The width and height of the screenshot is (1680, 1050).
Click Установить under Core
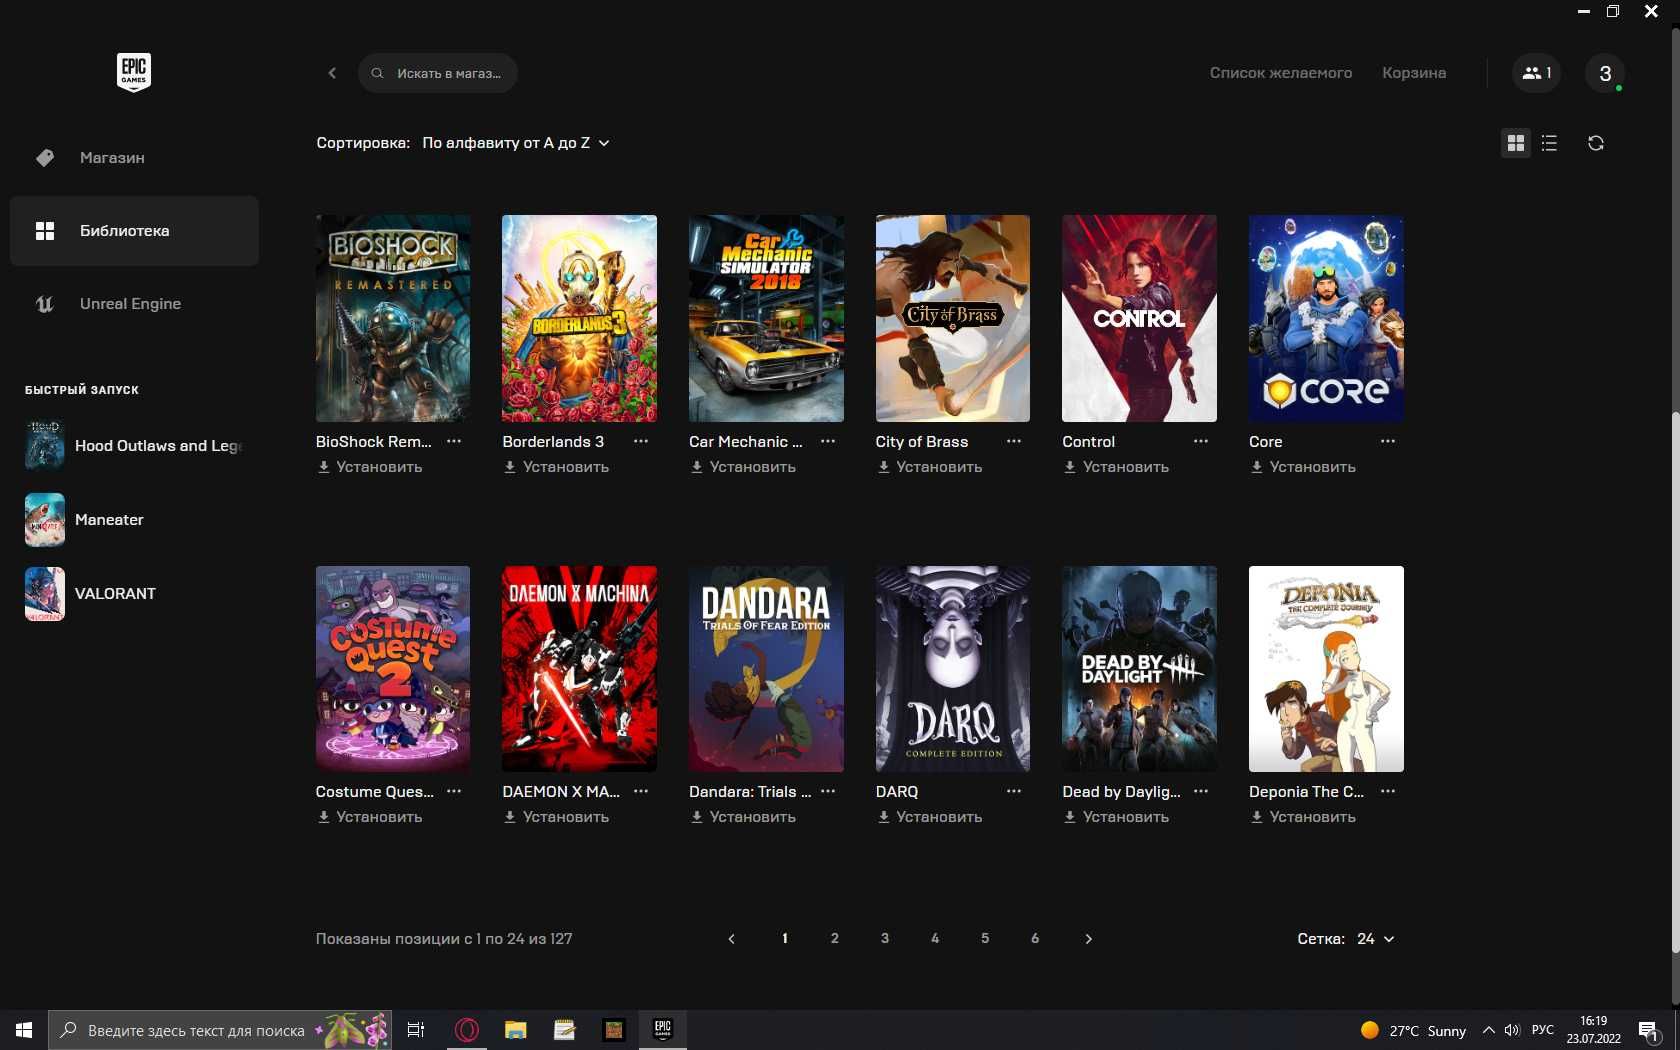pos(1303,467)
